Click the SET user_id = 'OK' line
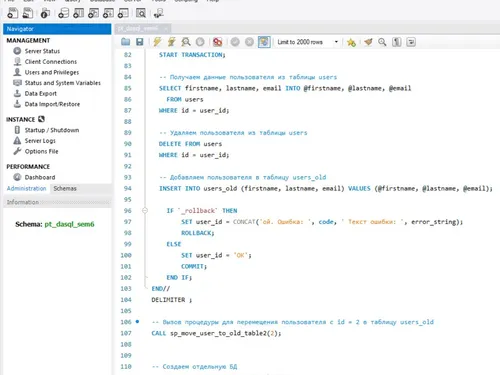The image size is (500, 375). (x=216, y=255)
